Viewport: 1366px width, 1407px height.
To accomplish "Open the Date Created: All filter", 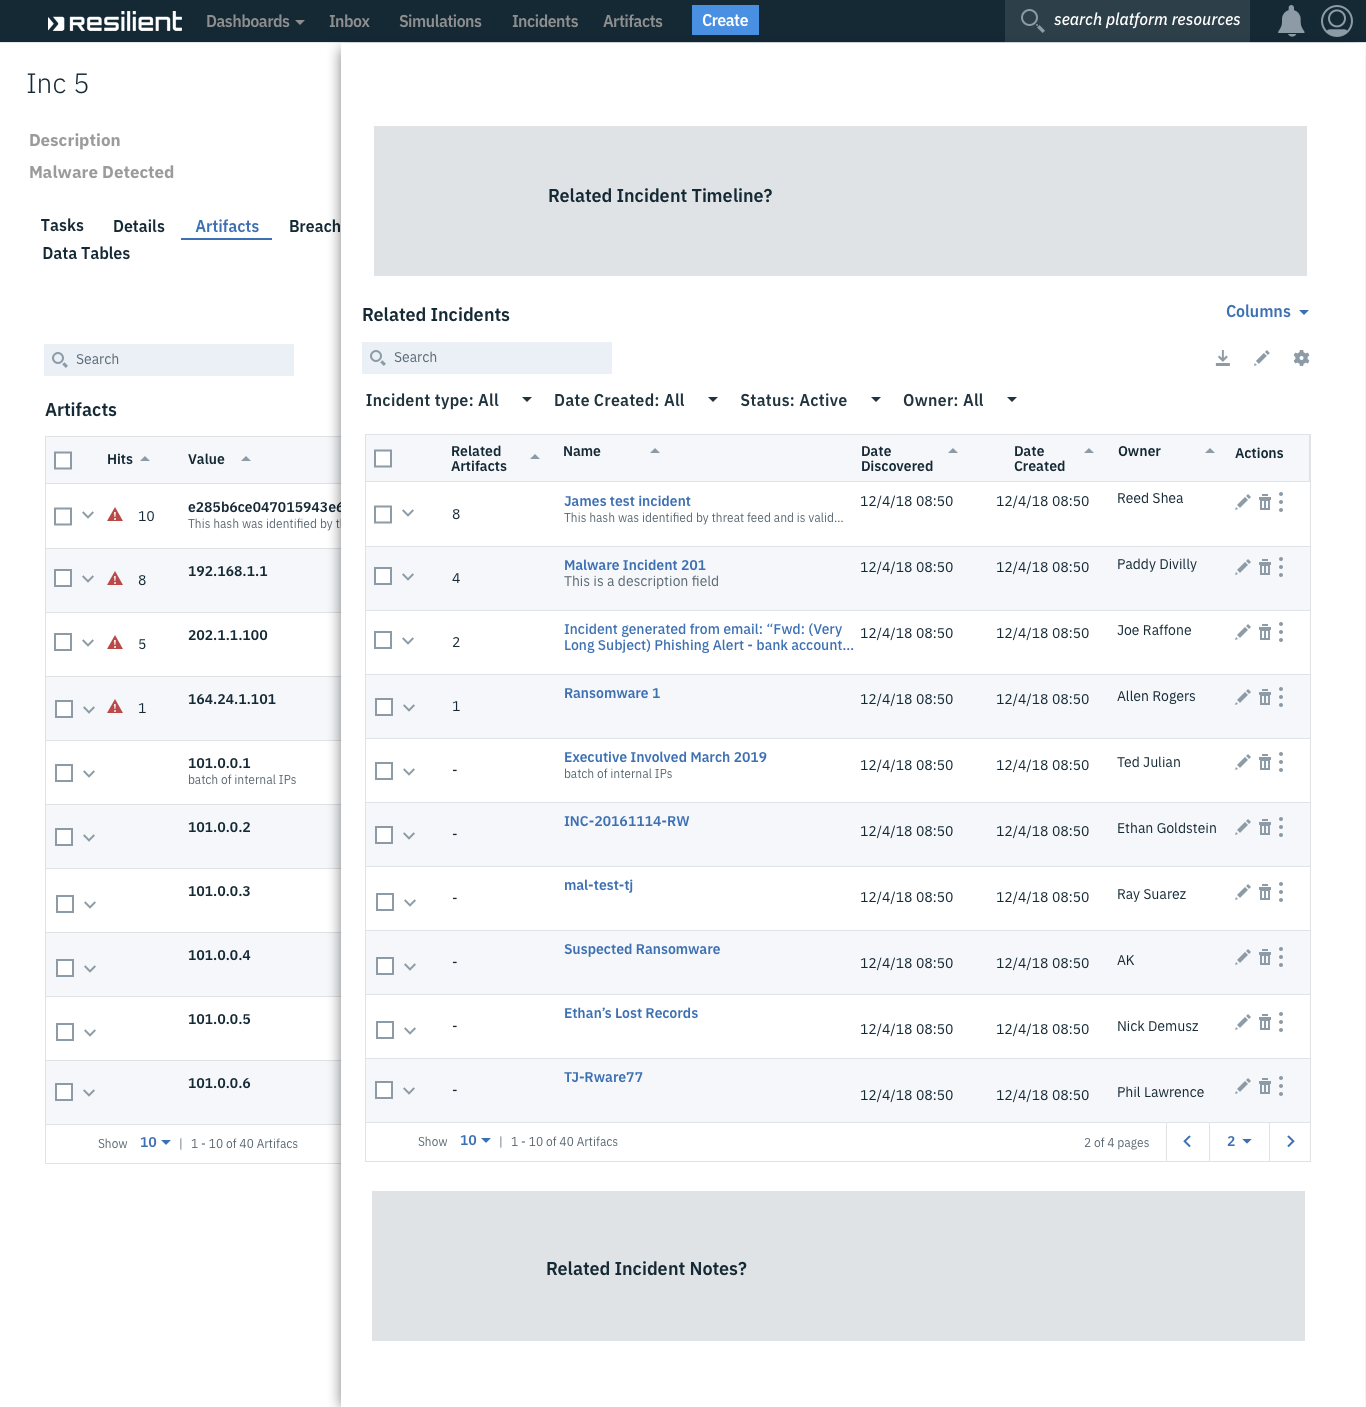I will coord(636,400).
